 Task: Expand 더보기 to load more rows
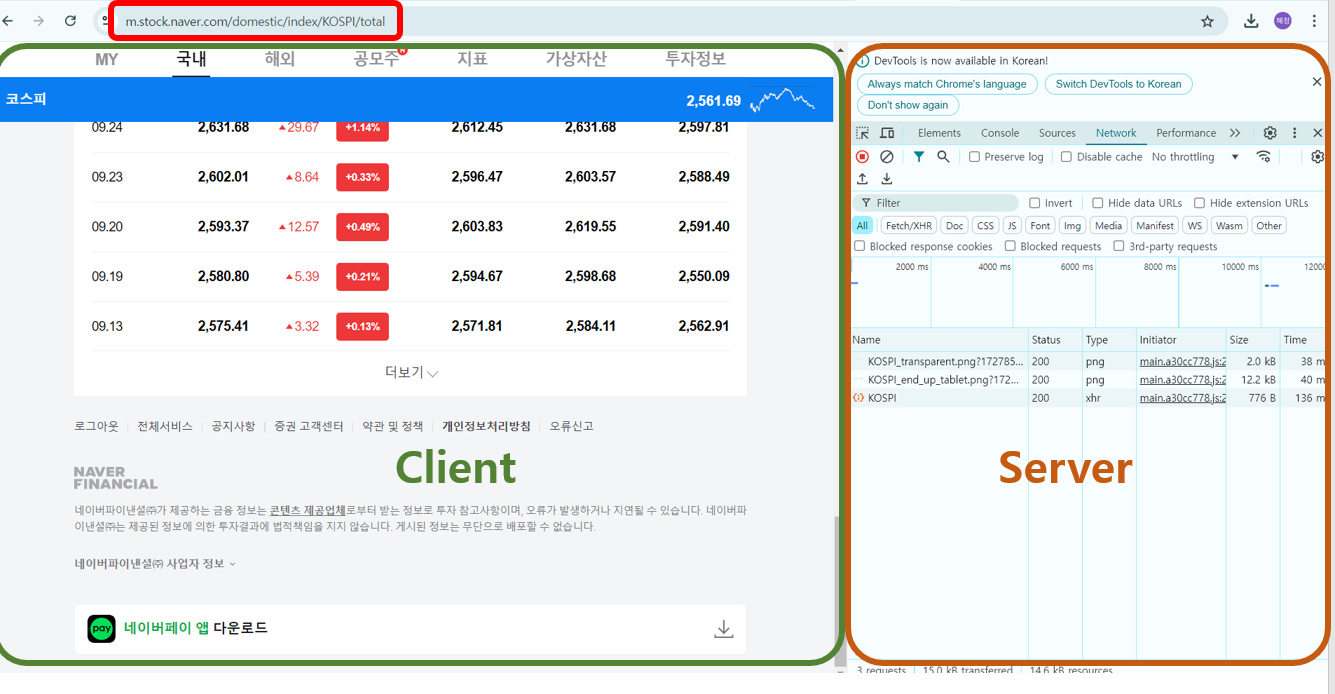pos(412,372)
